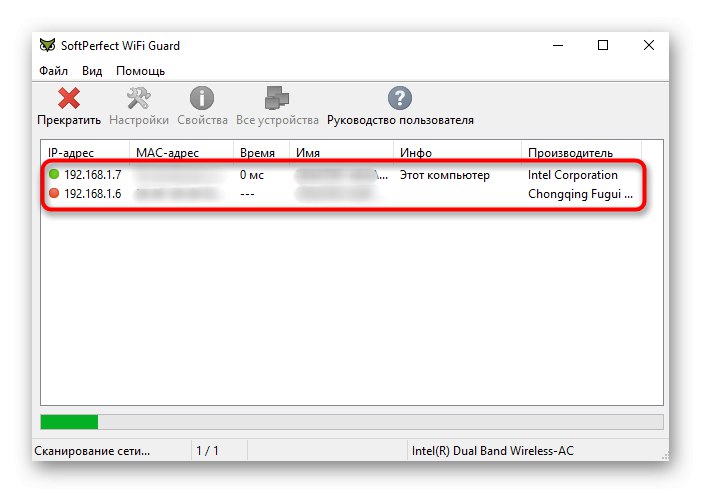Open Настройки tools icon

click(139, 98)
